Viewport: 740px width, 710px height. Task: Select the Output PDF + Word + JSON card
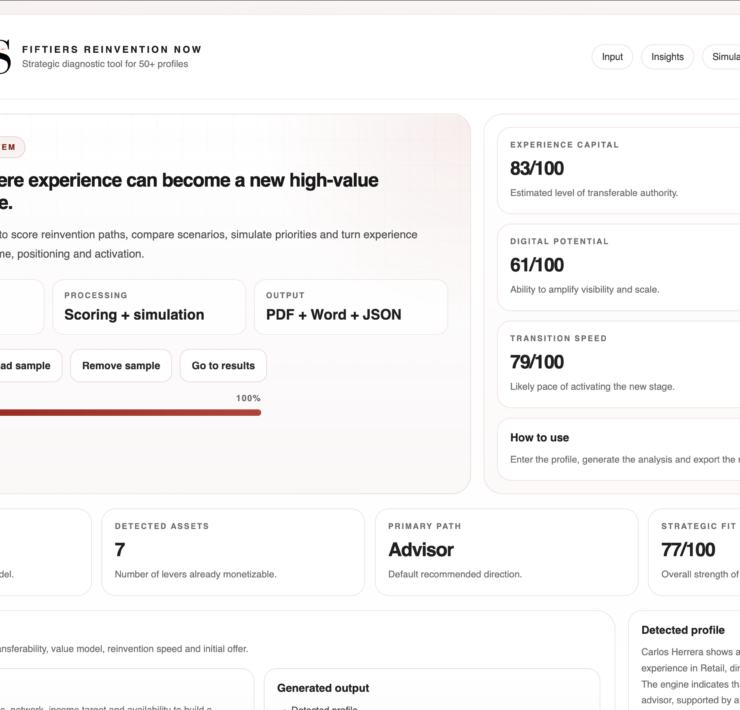pos(350,306)
